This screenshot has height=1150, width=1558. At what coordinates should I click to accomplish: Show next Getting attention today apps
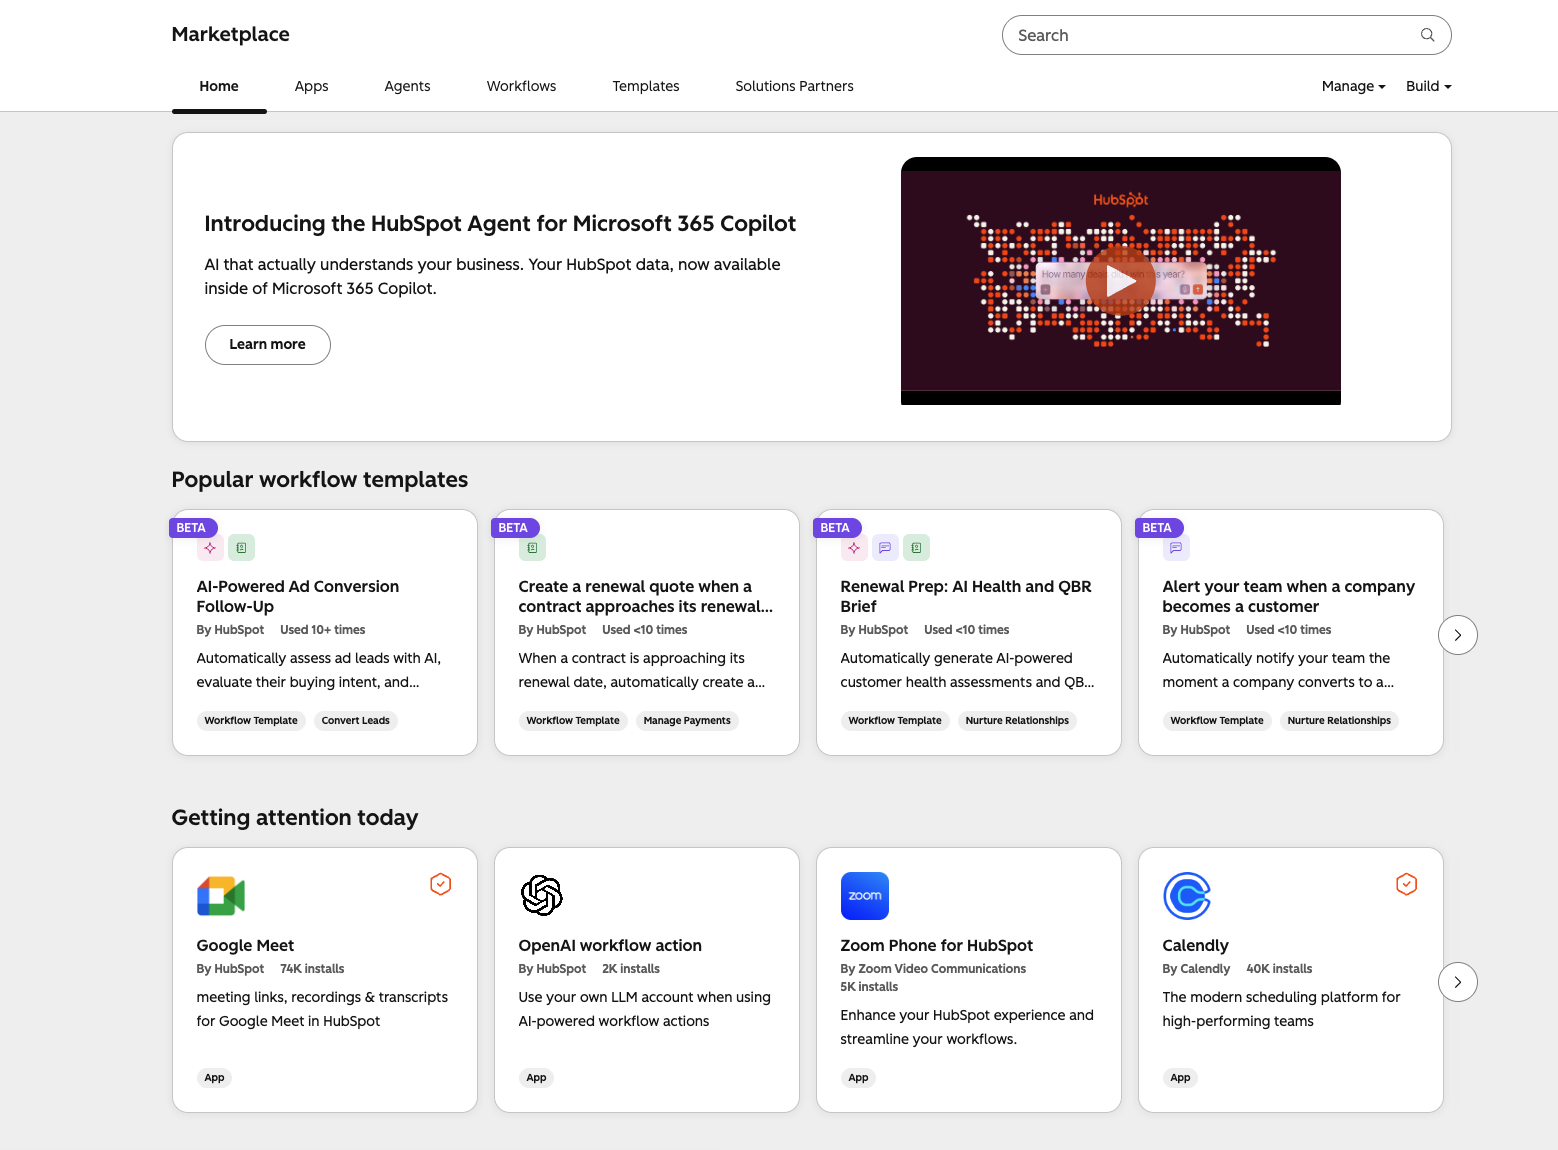[1458, 982]
